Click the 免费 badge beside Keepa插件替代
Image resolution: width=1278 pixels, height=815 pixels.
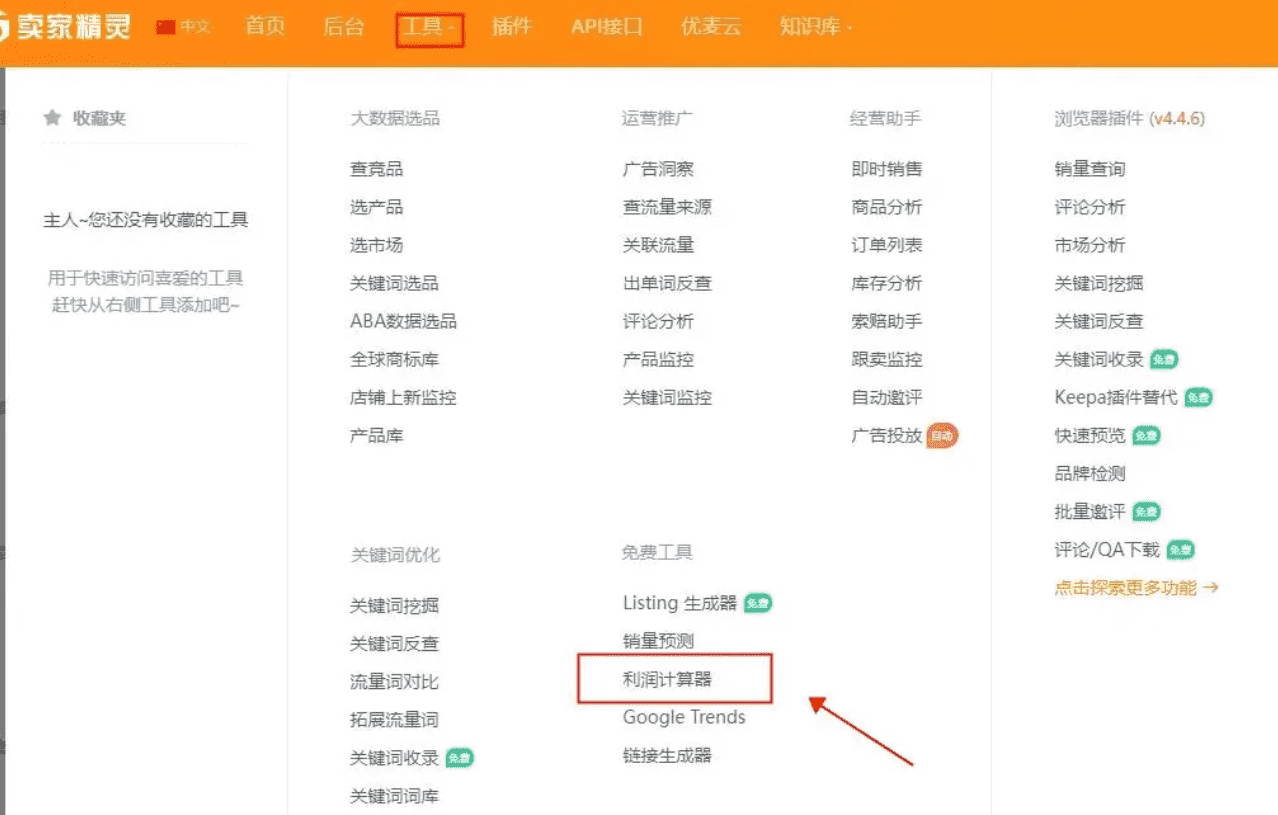coord(1198,398)
